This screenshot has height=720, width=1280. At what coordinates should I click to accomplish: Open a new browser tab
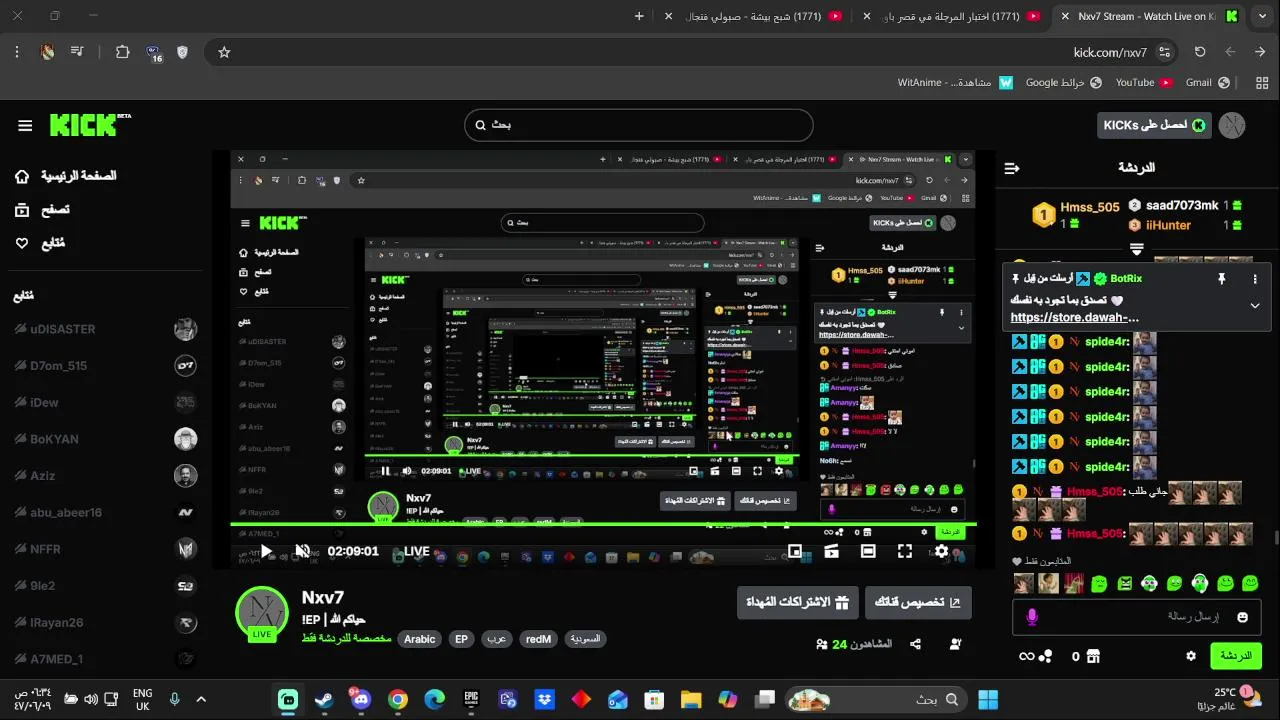(x=639, y=16)
